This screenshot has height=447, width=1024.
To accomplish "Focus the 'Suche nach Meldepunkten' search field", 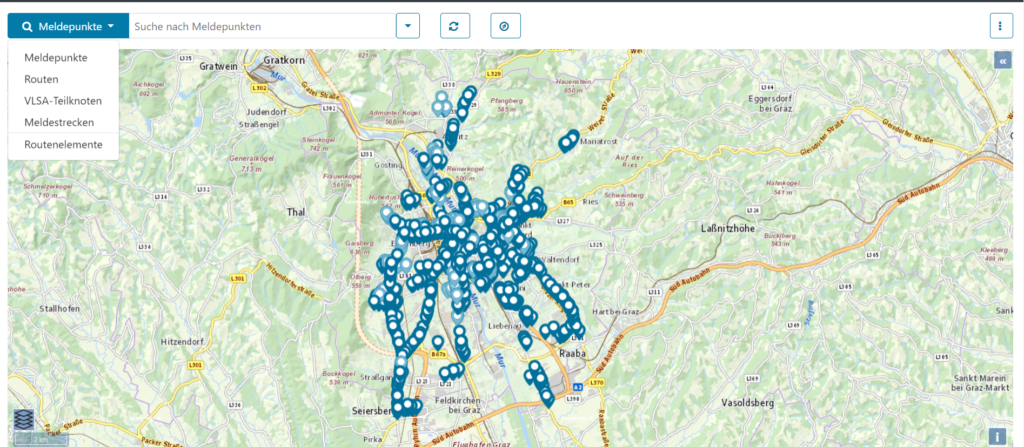I will coord(260,26).
